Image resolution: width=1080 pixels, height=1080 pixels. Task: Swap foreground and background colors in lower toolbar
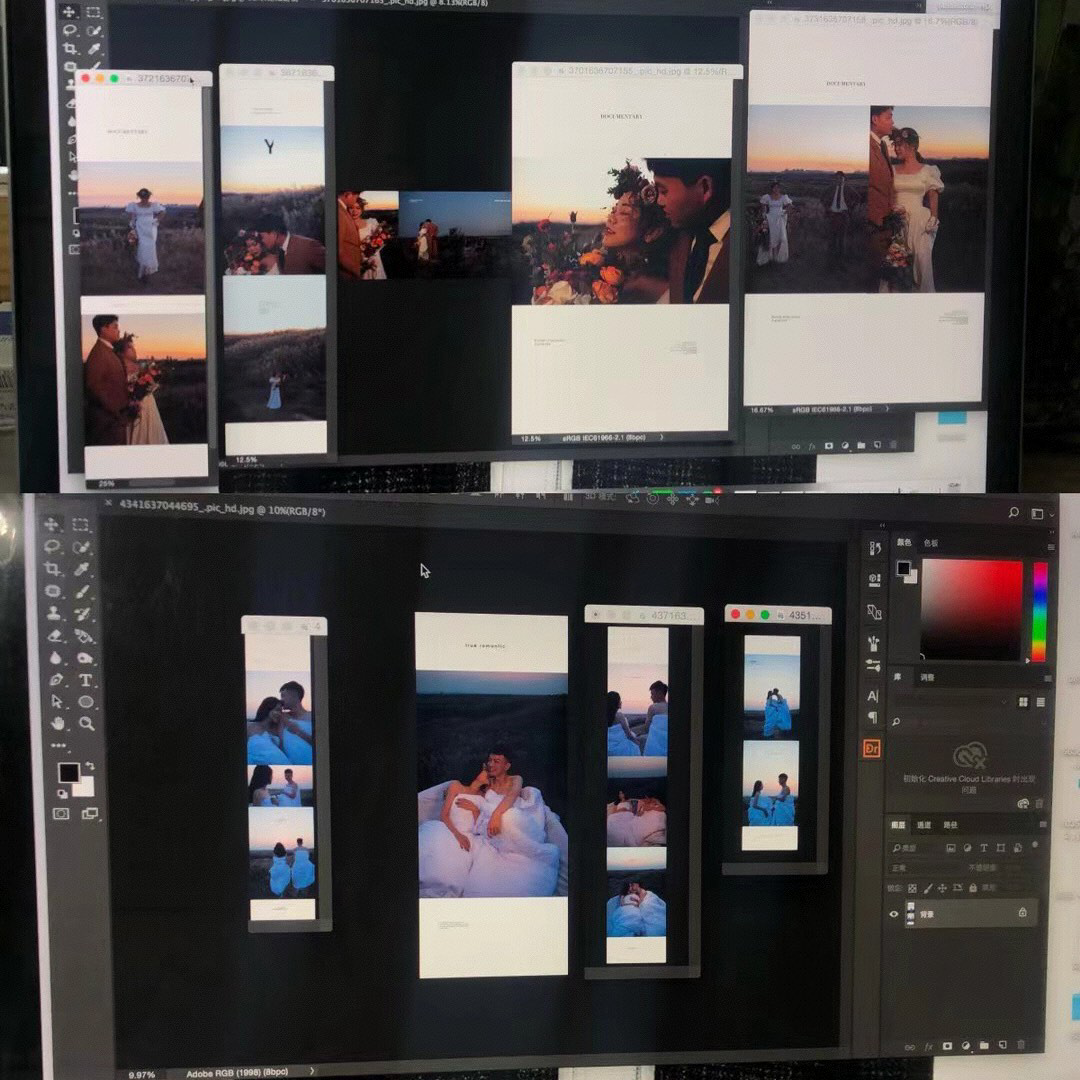coord(90,766)
